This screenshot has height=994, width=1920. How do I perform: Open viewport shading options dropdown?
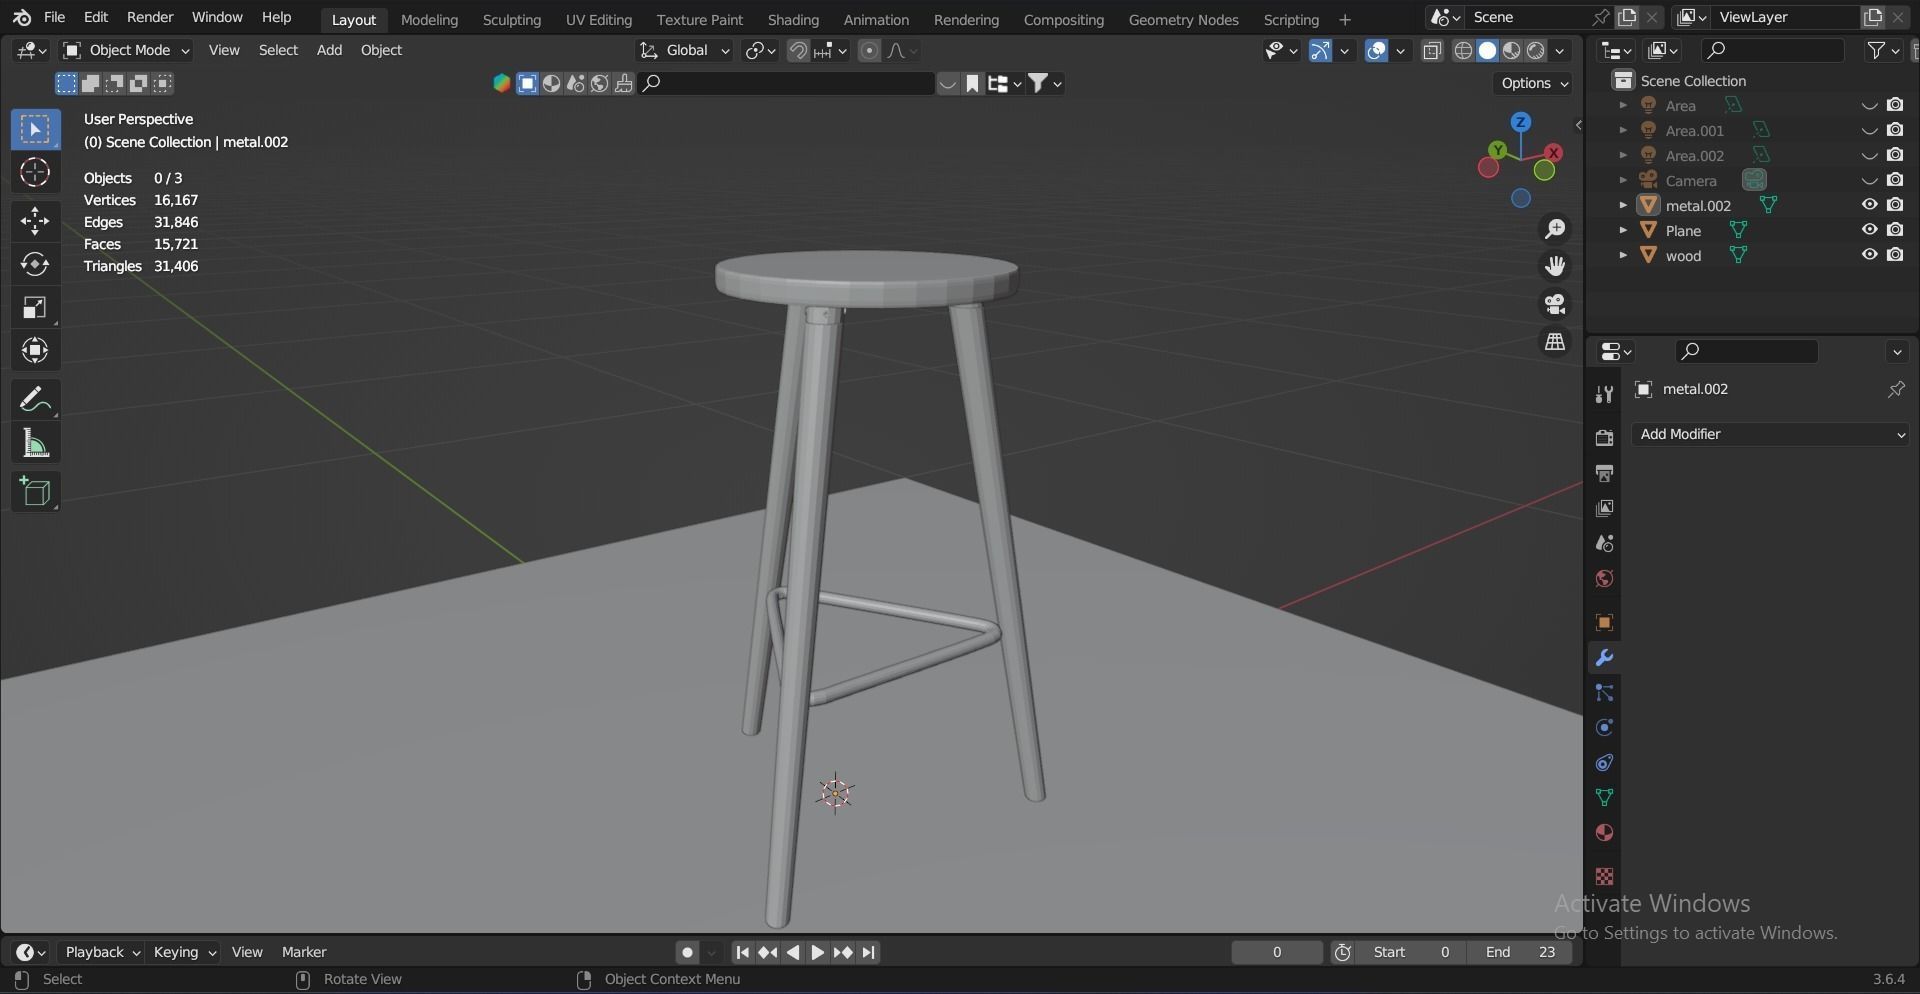pyautogui.click(x=1561, y=51)
